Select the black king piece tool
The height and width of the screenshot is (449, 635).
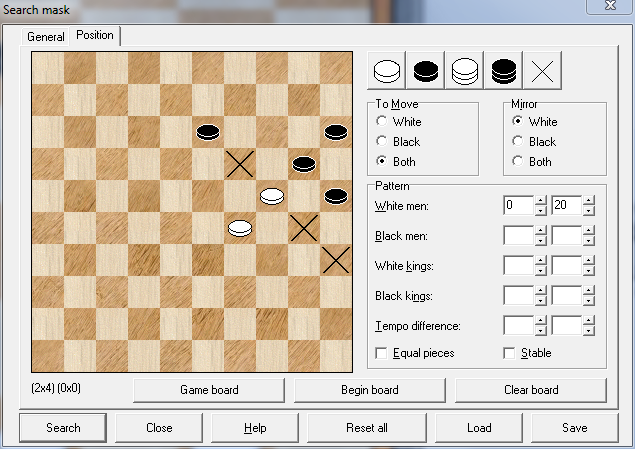coord(504,71)
